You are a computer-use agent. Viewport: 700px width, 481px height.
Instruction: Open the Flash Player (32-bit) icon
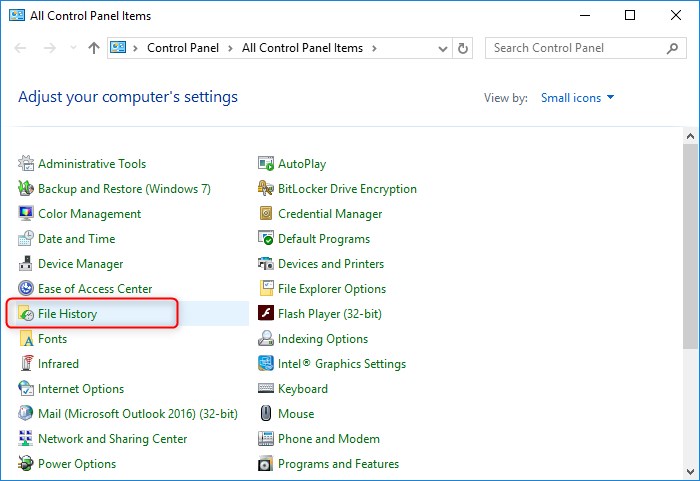click(x=266, y=314)
